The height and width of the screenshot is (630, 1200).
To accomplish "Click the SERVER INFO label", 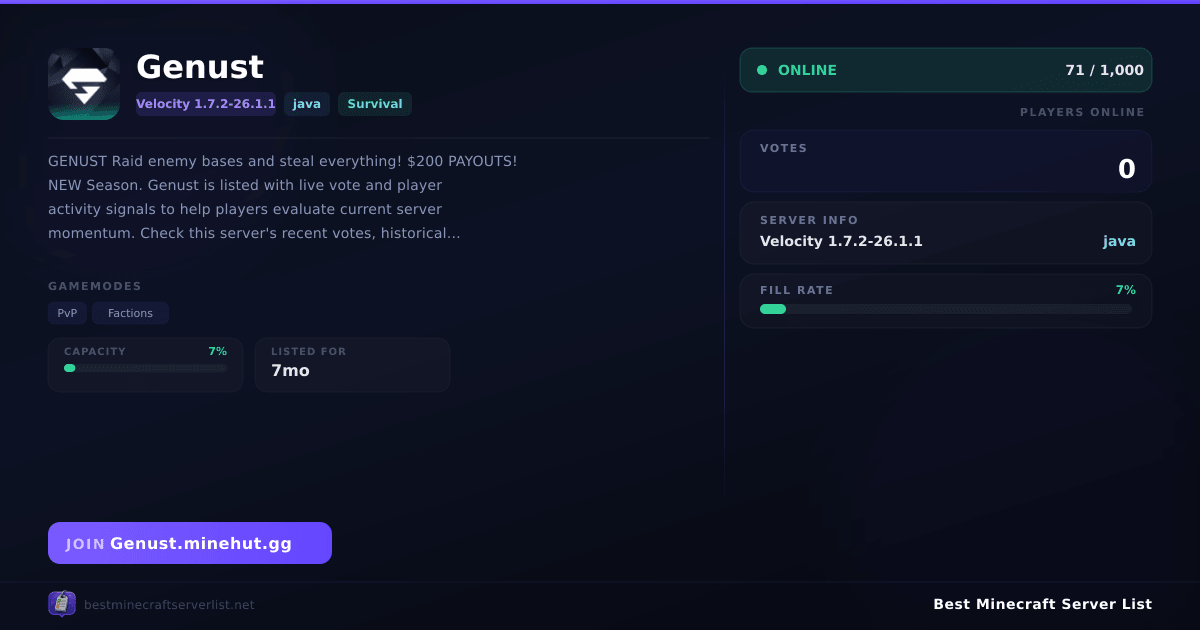I will (x=809, y=220).
